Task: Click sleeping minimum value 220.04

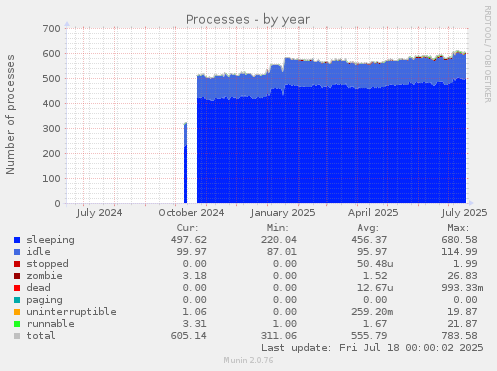Action: point(279,240)
